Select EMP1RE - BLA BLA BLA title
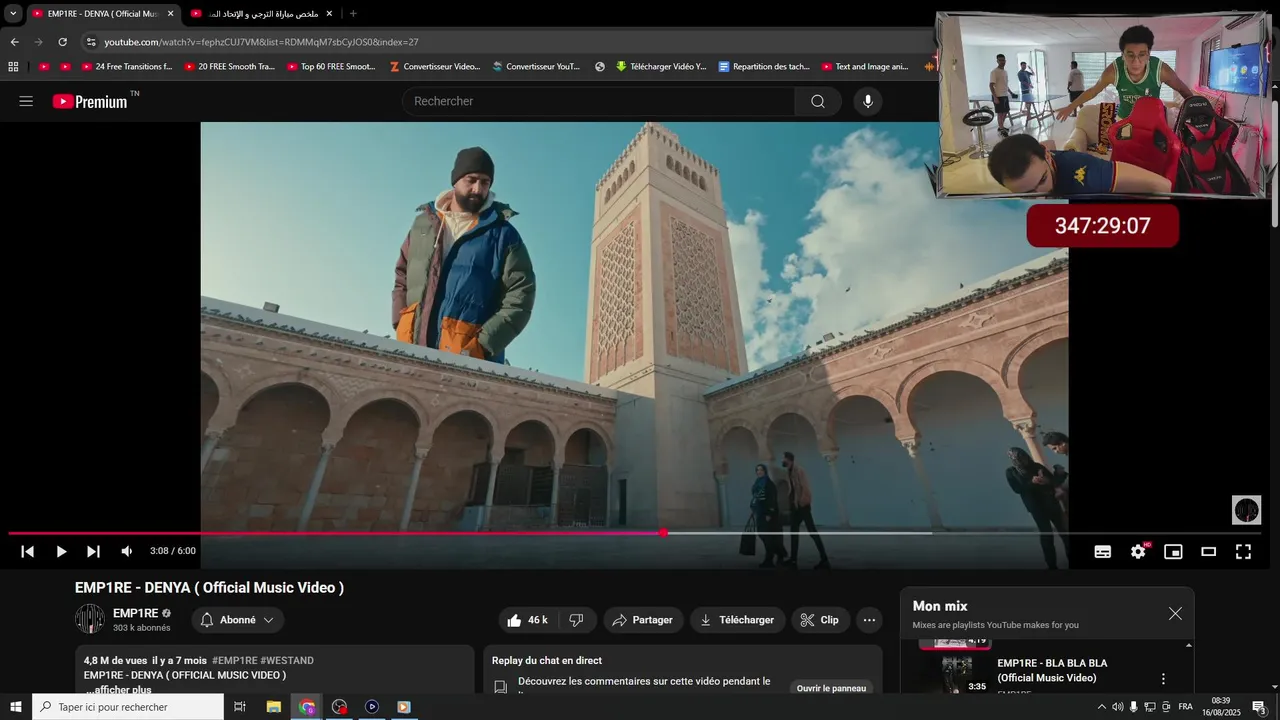1280x720 pixels. coord(1052,670)
